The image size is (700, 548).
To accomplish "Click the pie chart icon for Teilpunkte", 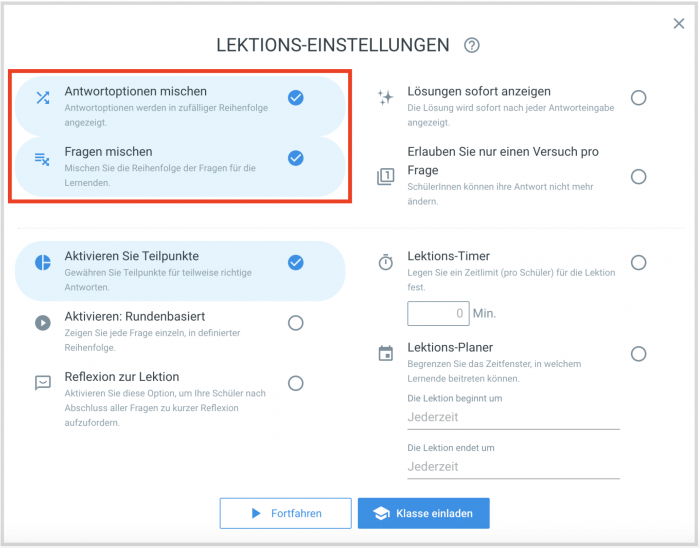I will (43, 263).
